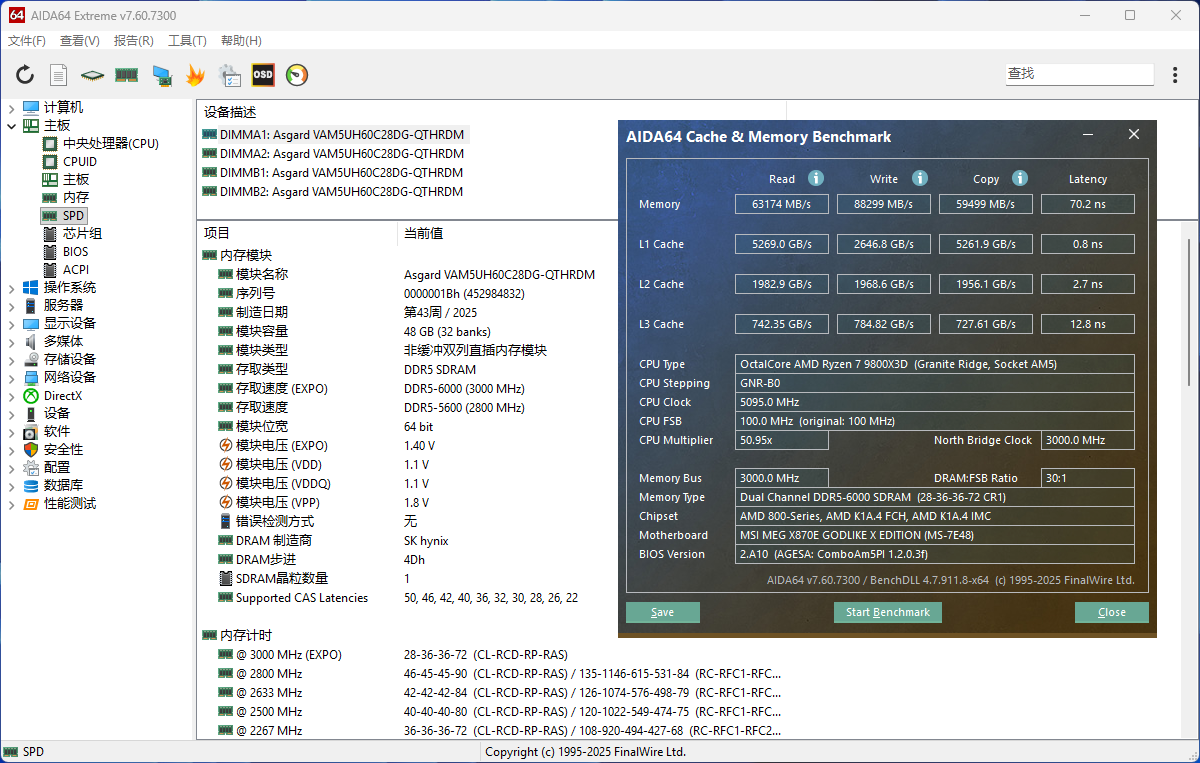The height and width of the screenshot is (763, 1200).
Task: Click the CPU chip toolbar icon
Action: coord(93,75)
